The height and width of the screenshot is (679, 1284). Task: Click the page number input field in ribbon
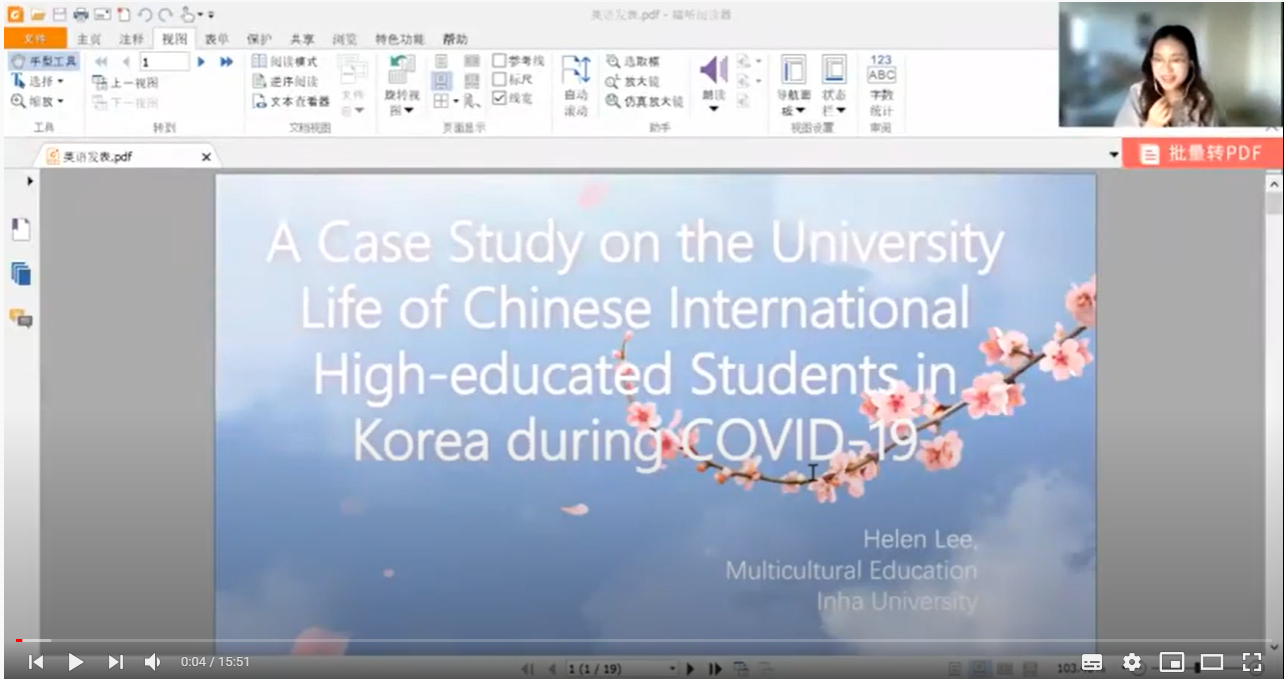(x=164, y=62)
